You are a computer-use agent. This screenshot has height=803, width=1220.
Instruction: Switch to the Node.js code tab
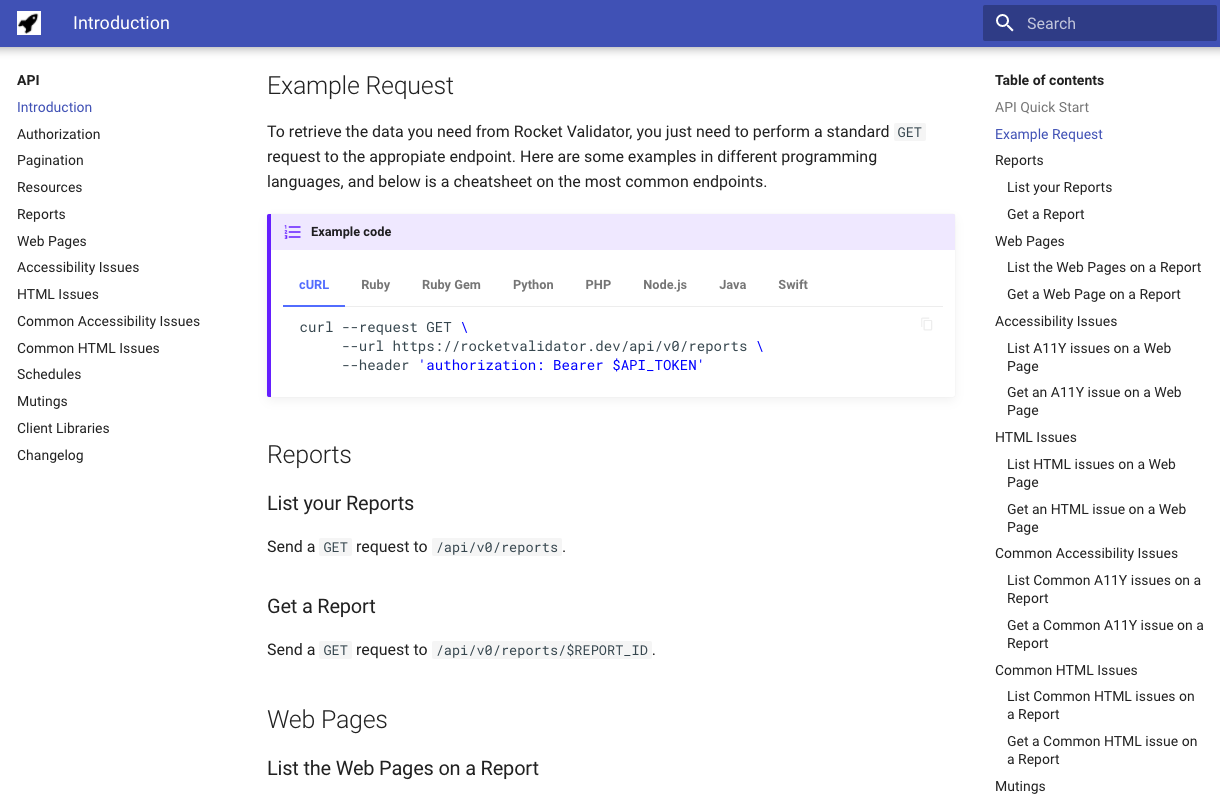click(x=665, y=285)
